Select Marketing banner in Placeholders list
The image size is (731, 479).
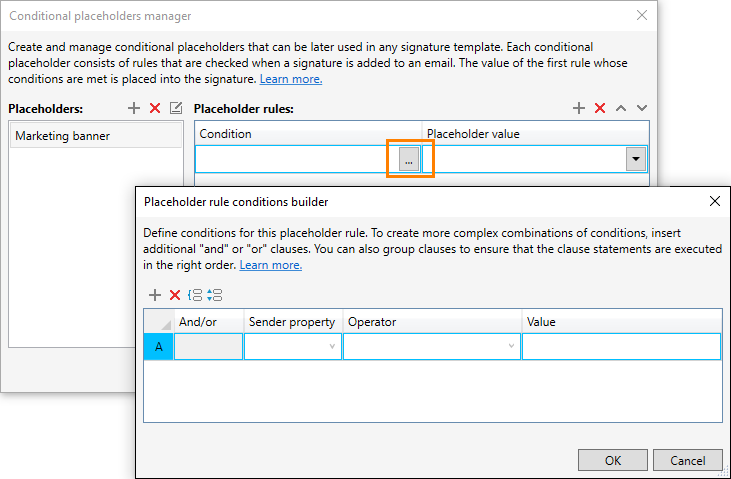(x=96, y=136)
